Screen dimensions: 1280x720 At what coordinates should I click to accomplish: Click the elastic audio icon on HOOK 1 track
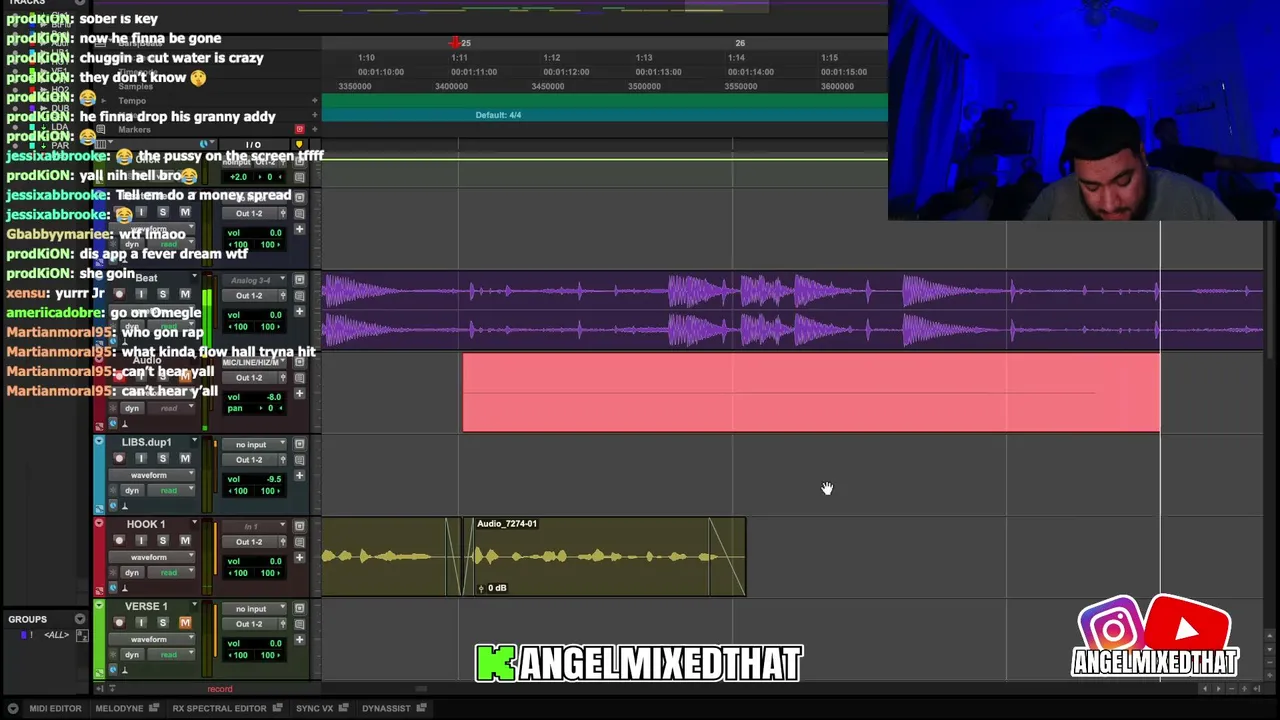click(124, 588)
